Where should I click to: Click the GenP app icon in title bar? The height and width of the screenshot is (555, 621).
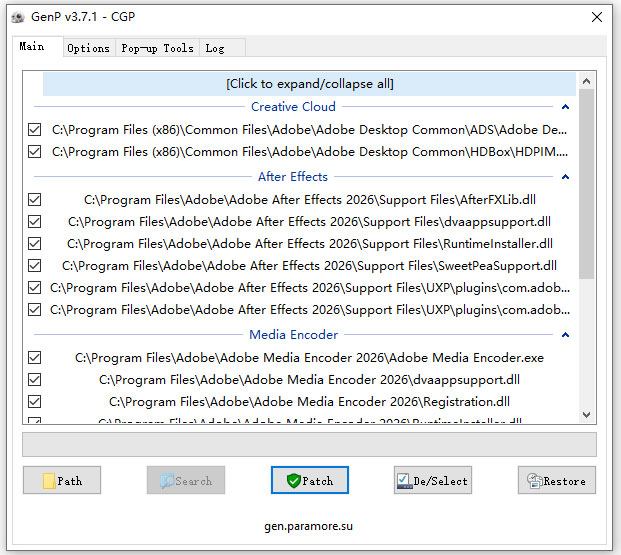17,17
